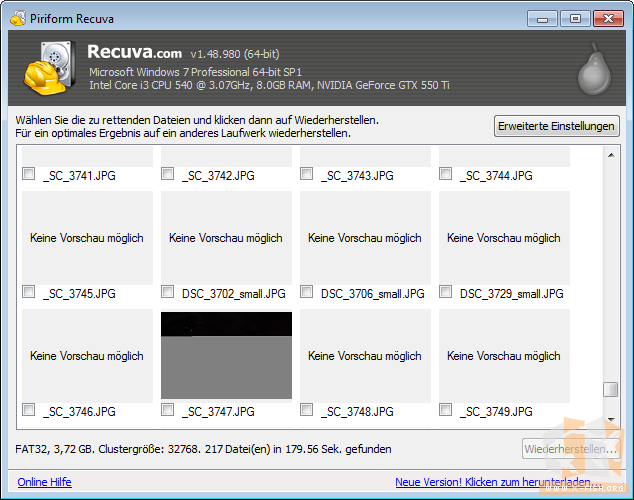634x500 pixels.
Task: Tick the _SC_3749.JPG checkbox
Action: (x=446, y=410)
